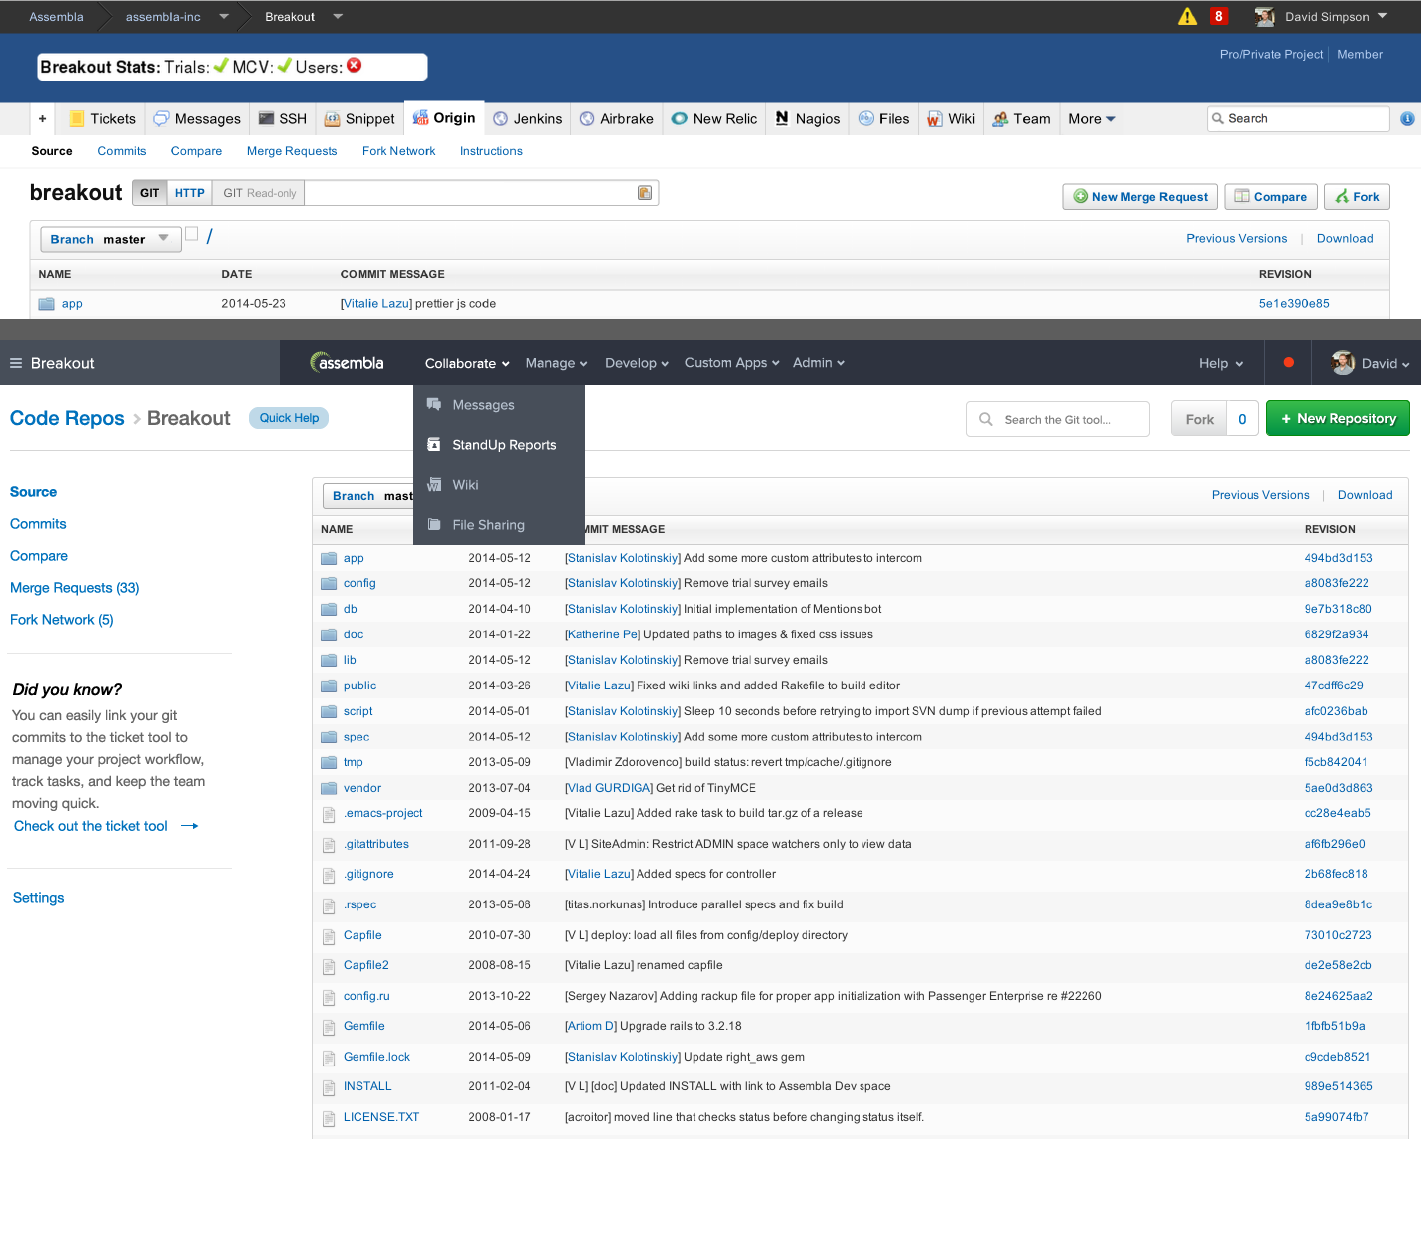This screenshot has height=1251, width=1421.
Task: Click David Simpson's avatar in top bar
Action: 1265,16
